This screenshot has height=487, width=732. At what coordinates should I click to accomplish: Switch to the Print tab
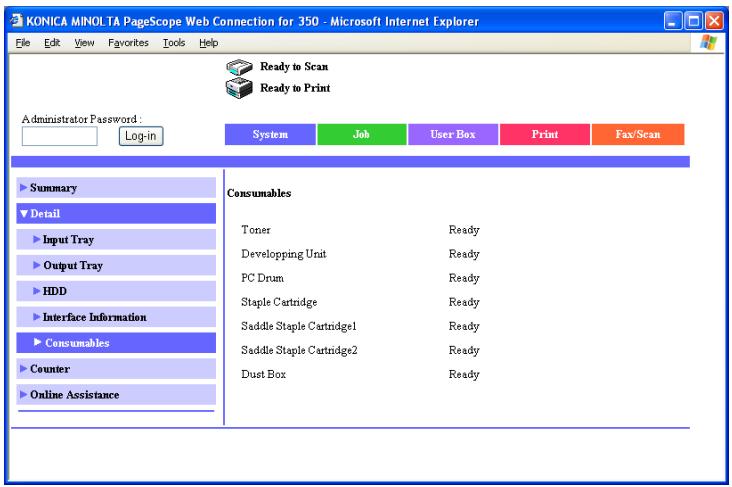tap(545, 134)
